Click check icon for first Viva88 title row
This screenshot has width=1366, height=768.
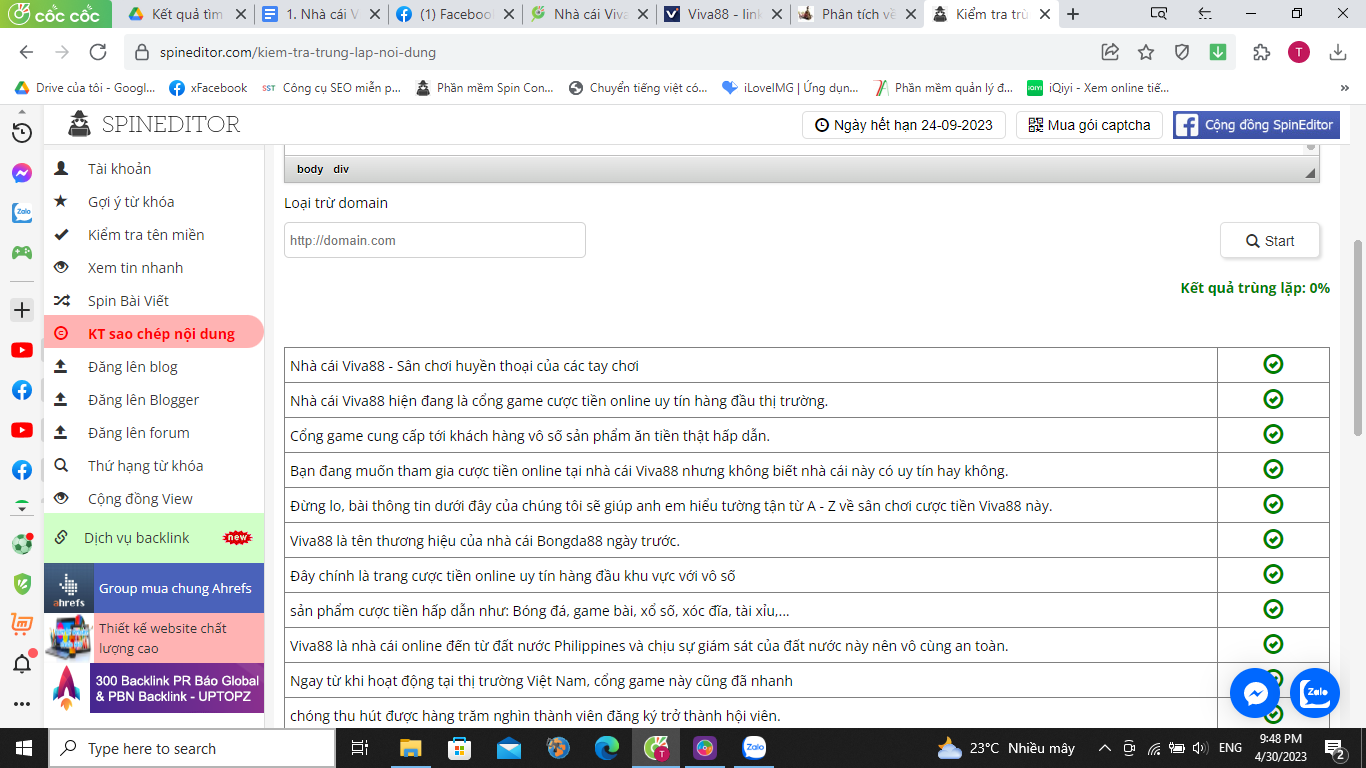[1273, 364]
